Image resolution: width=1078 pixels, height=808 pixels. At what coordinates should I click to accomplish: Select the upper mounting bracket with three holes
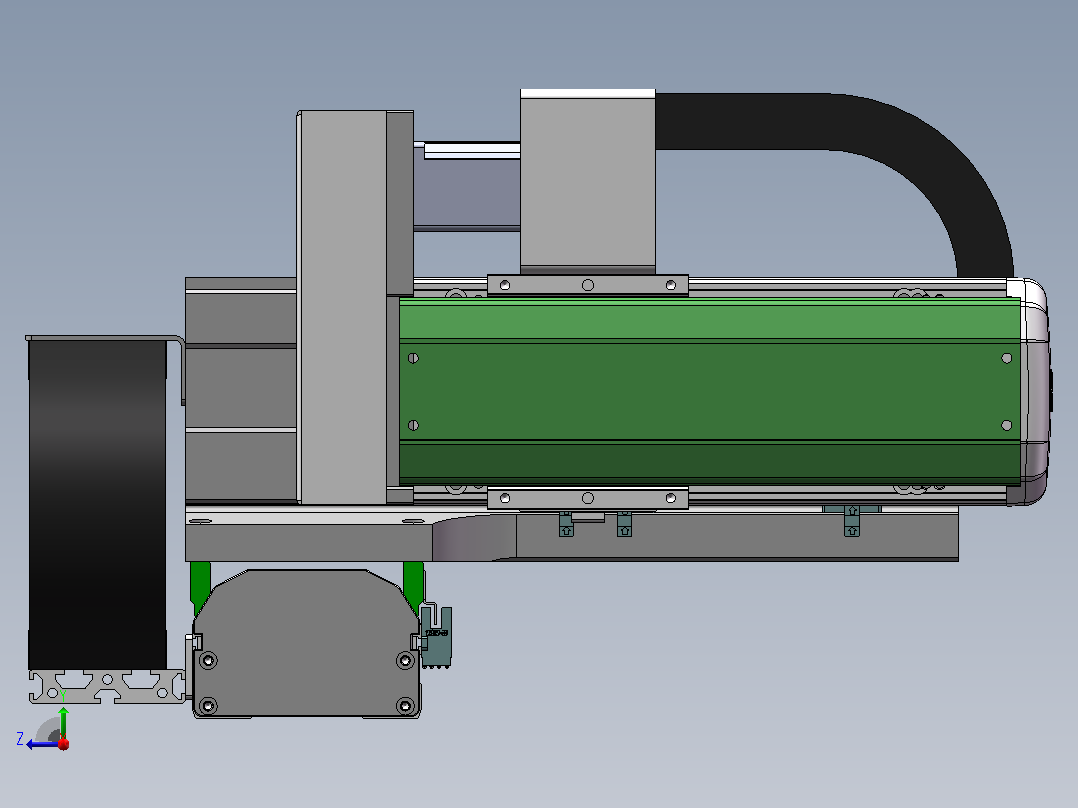(588, 285)
